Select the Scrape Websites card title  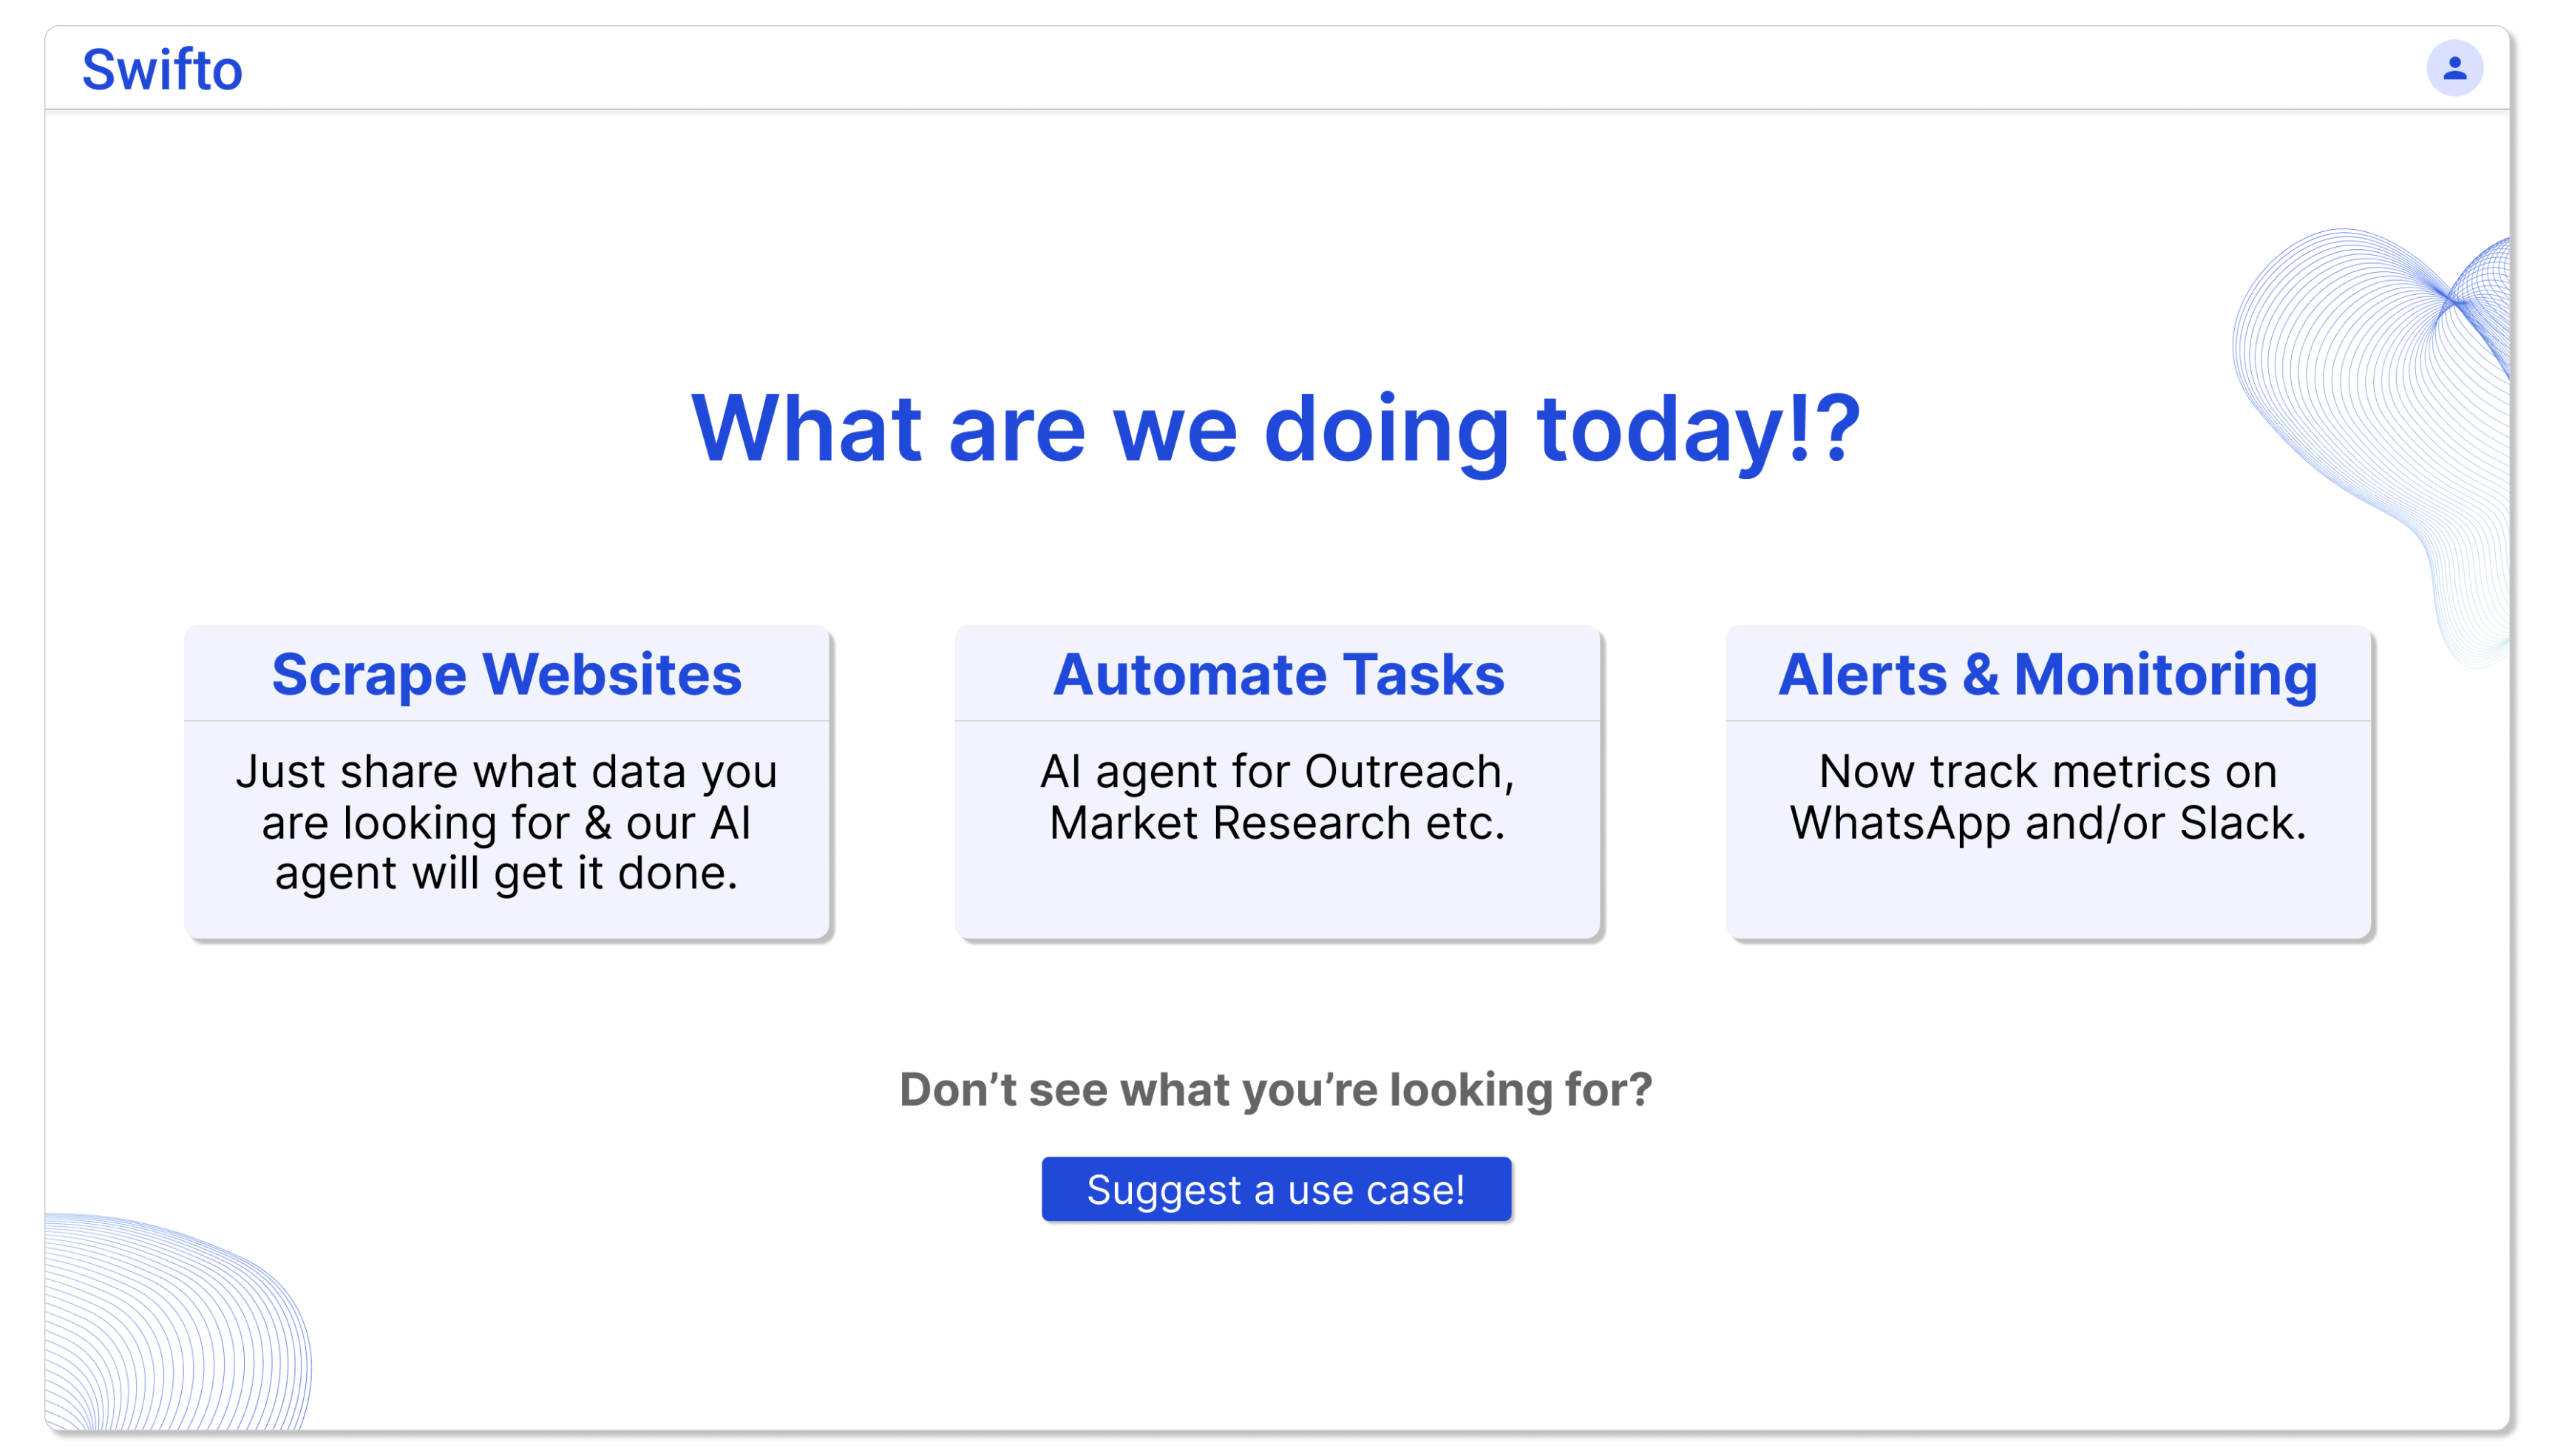(507, 674)
